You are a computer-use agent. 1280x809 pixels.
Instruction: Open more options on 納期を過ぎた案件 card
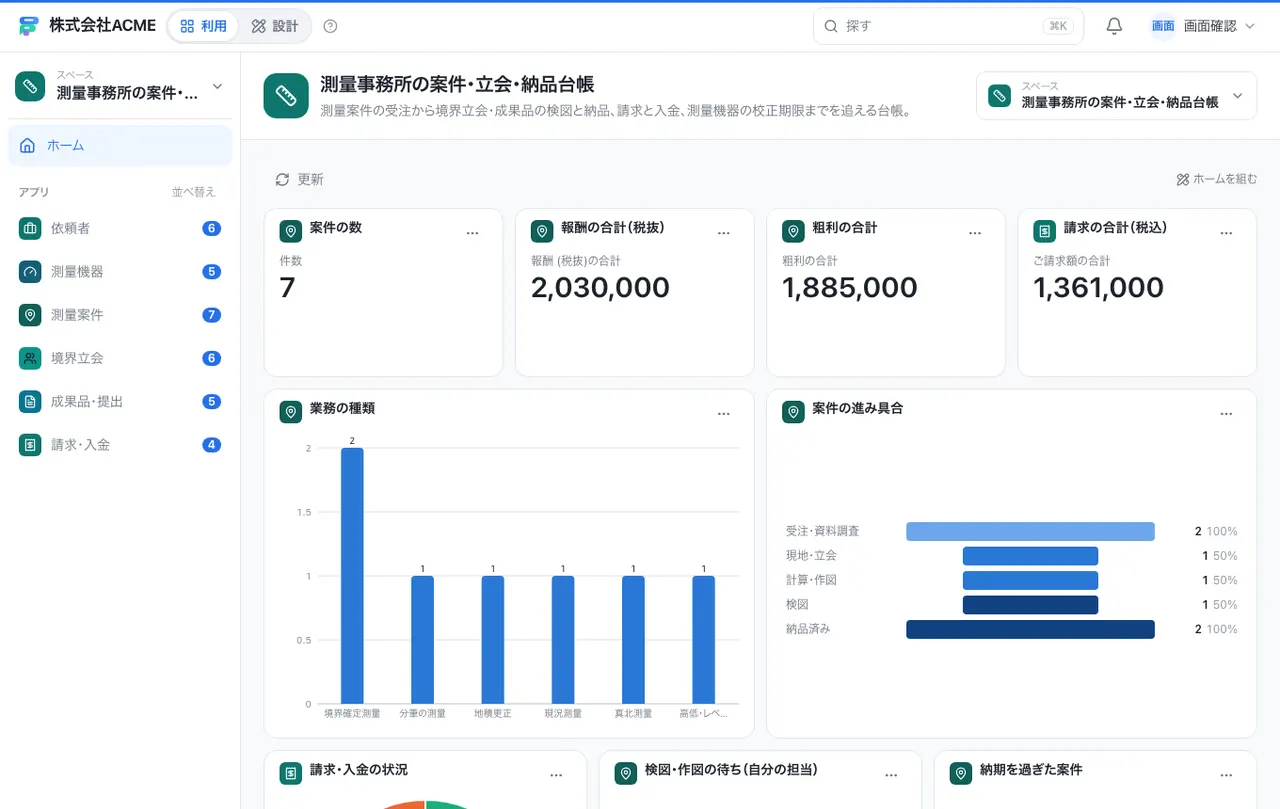pos(1227,775)
